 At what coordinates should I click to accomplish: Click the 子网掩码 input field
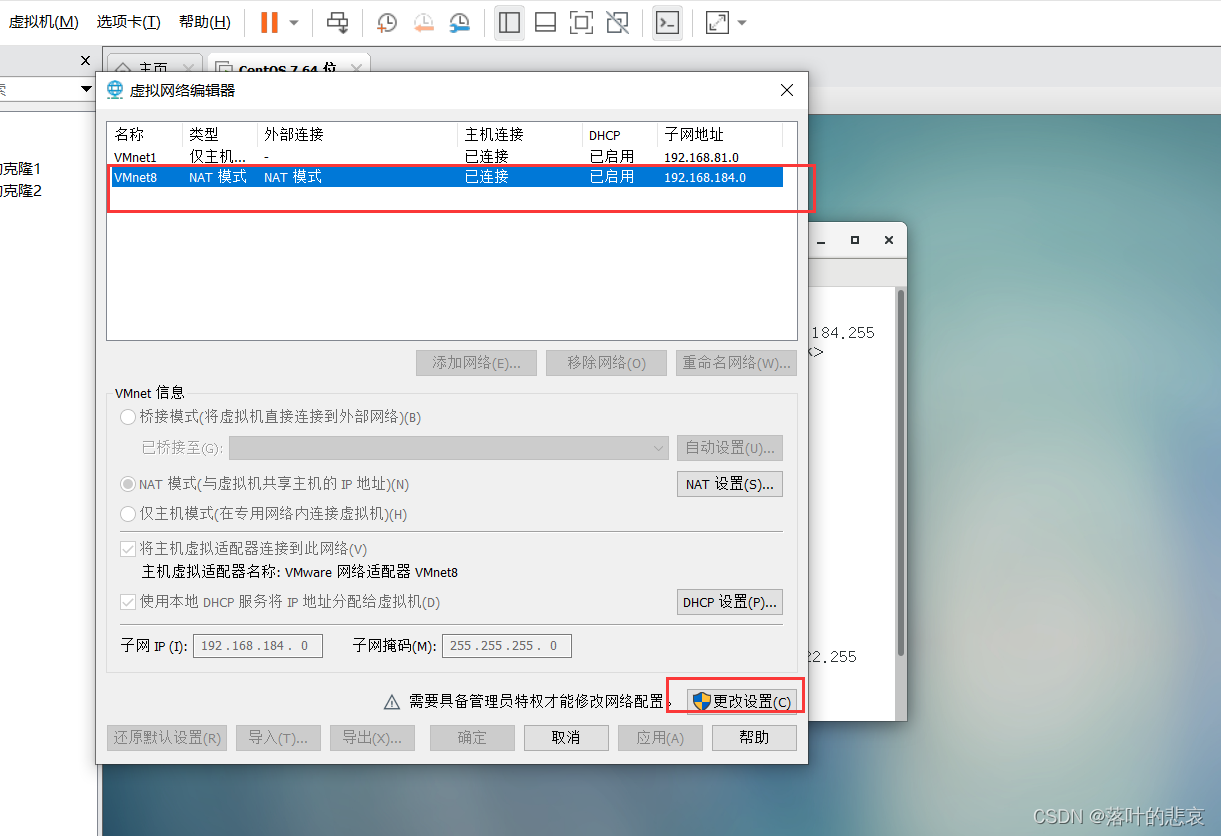pyautogui.click(x=507, y=646)
